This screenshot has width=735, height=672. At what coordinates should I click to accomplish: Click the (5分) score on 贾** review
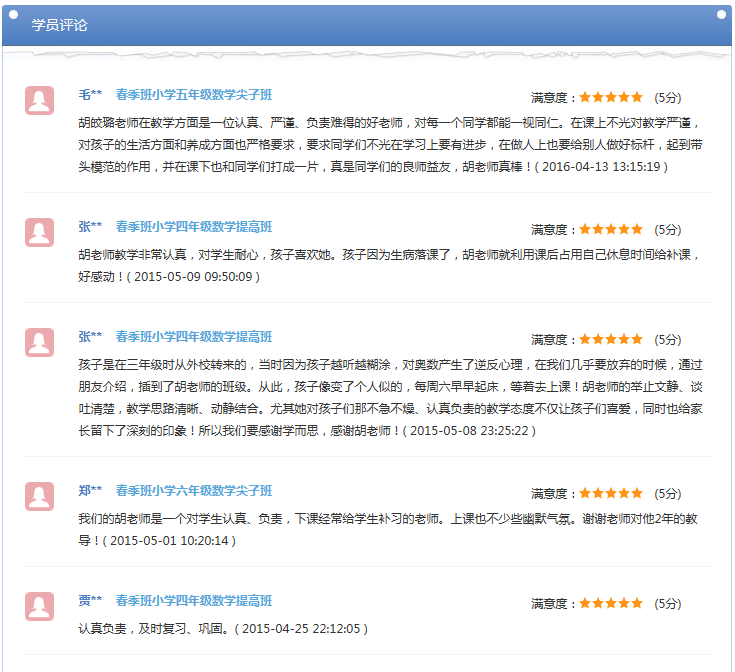coord(668,604)
